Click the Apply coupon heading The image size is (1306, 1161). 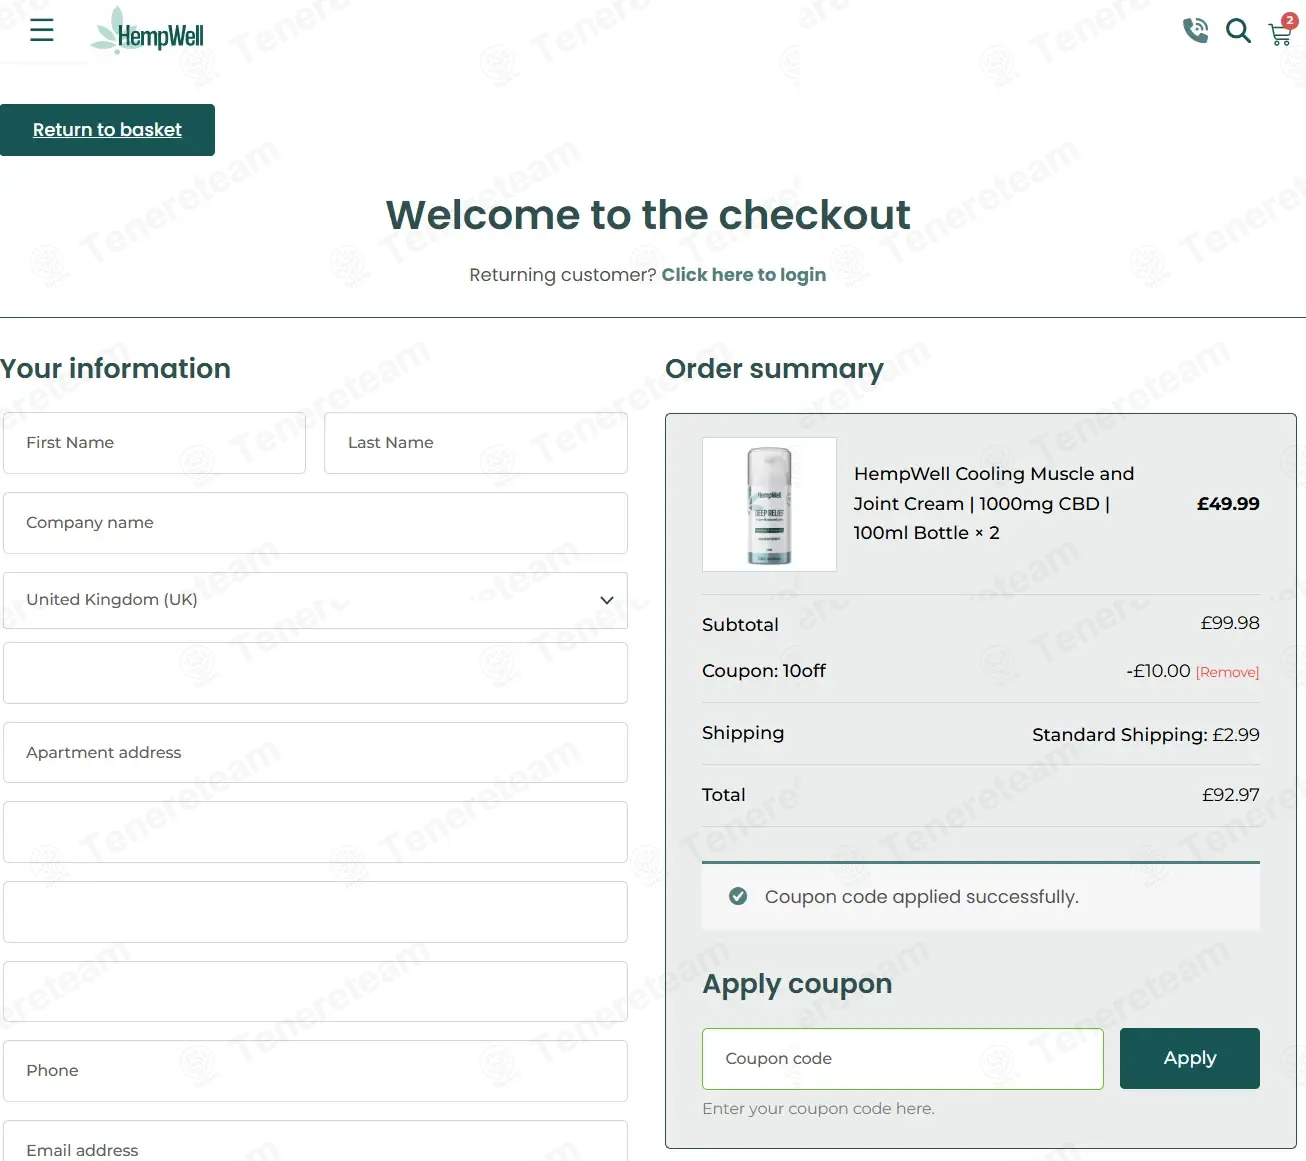[797, 984]
